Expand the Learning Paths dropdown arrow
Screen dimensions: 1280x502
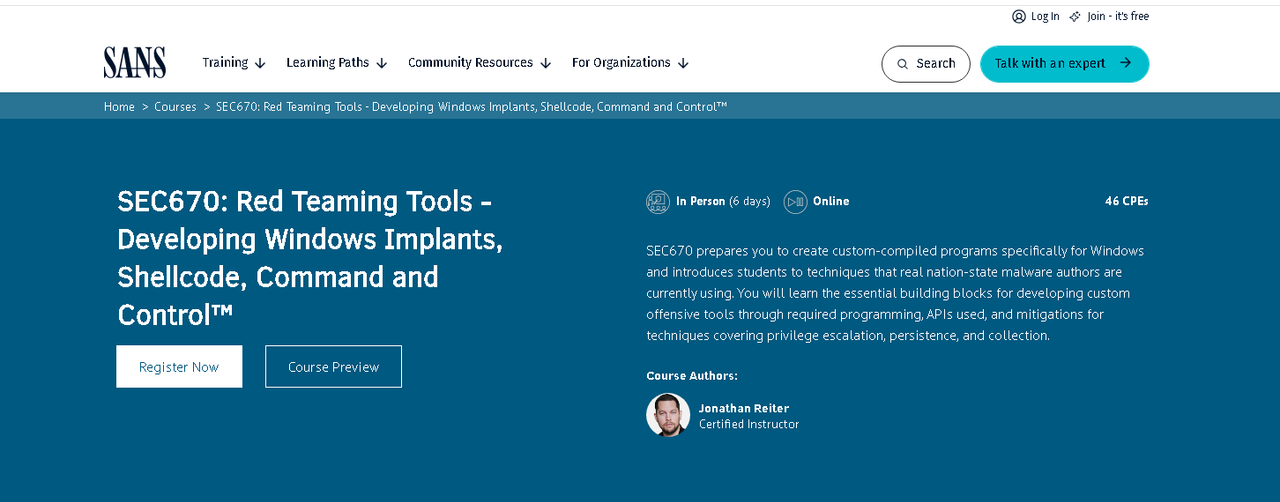381,63
